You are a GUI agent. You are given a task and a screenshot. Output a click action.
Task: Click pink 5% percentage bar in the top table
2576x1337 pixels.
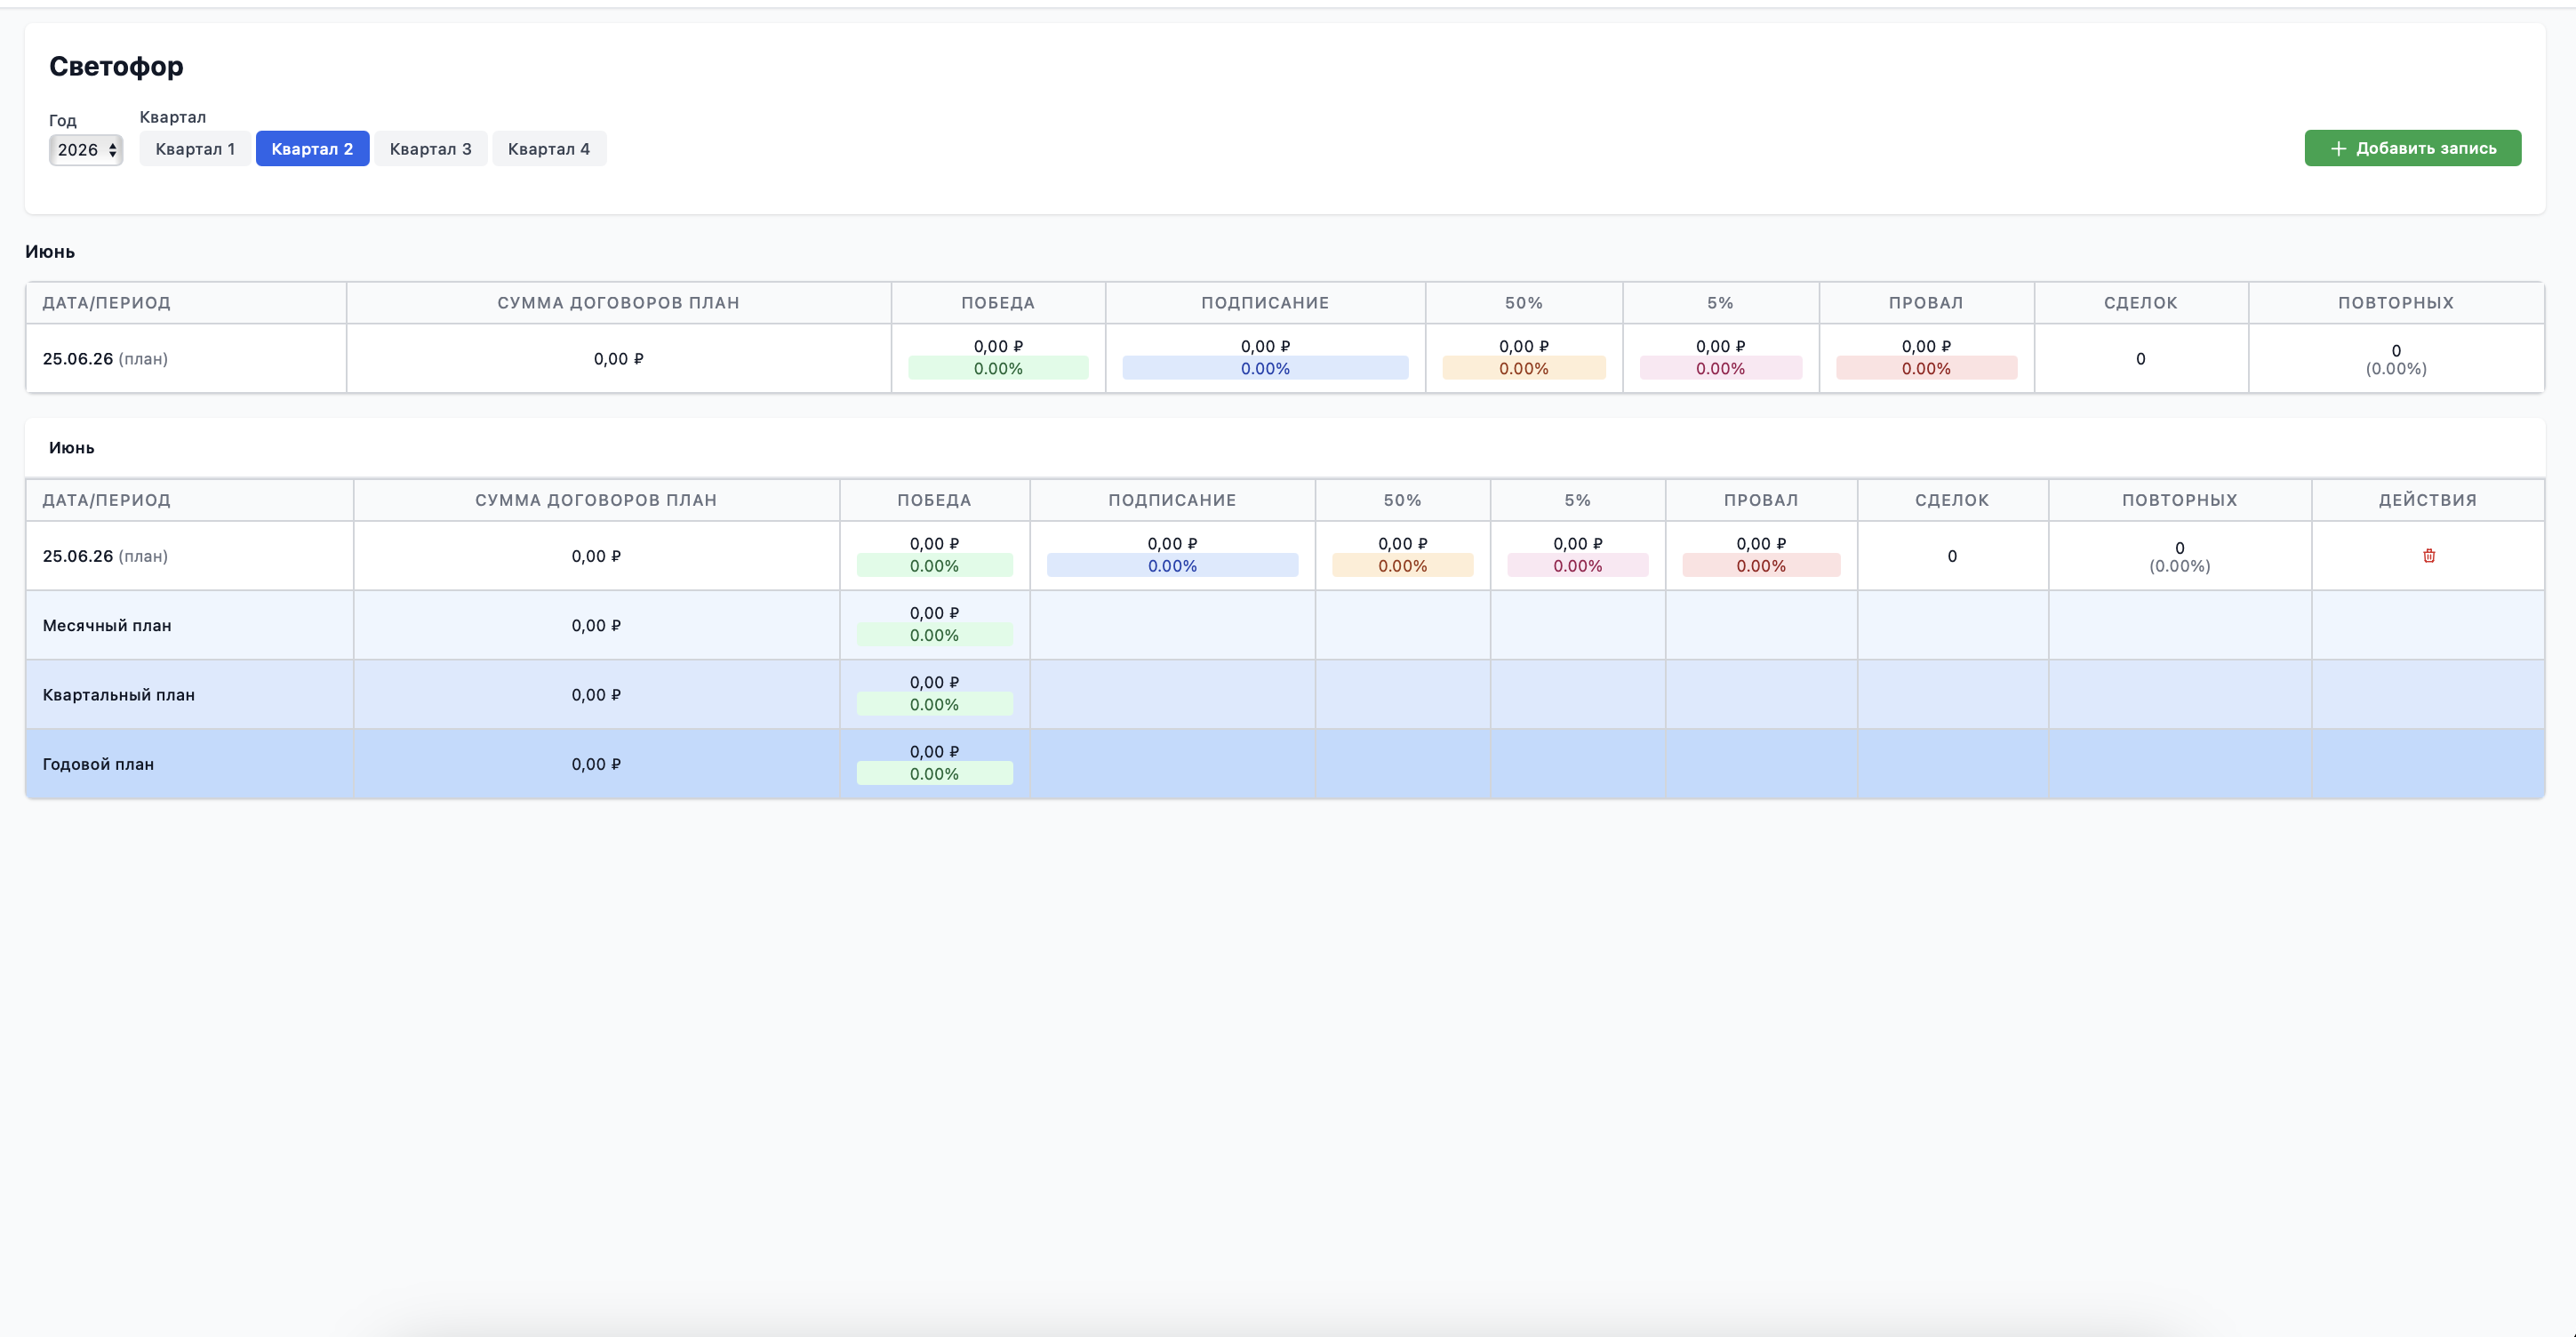tap(1720, 368)
